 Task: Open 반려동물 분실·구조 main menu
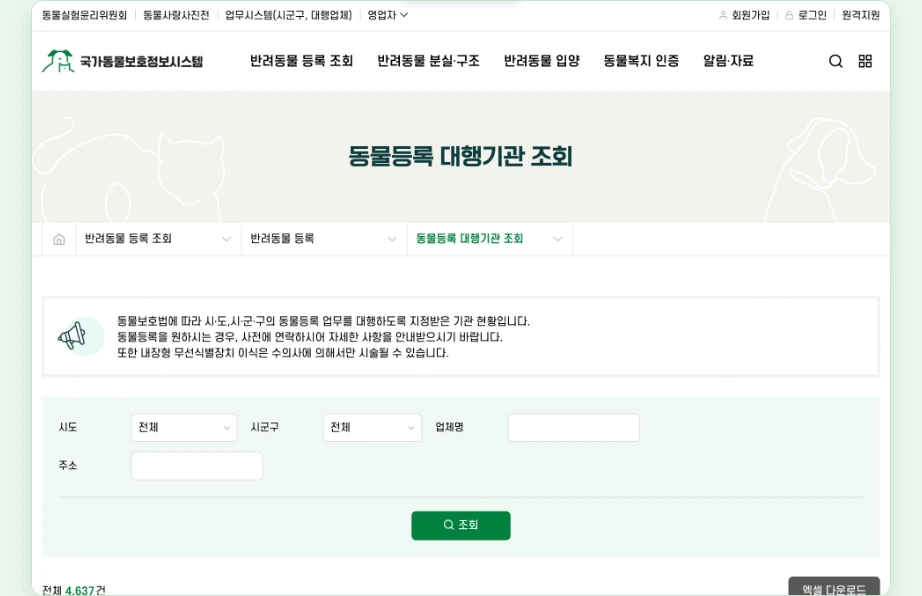(428, 61)
